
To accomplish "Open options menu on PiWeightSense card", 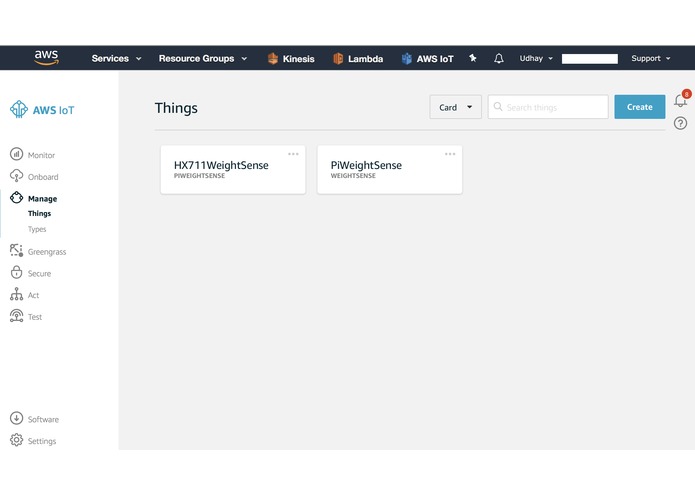I will [x=450, y=154].
